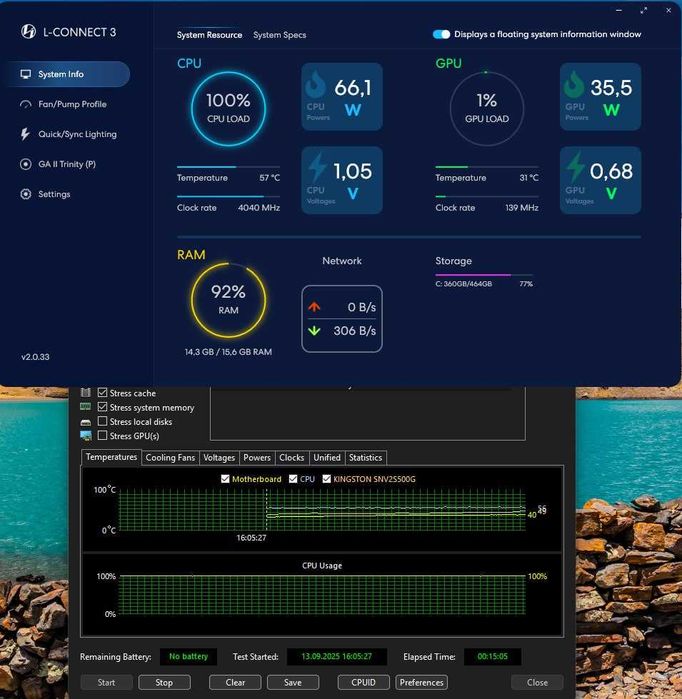Click the GPU power flame icon
This screenshot has height=699, width=682.
tap(574, 85)
